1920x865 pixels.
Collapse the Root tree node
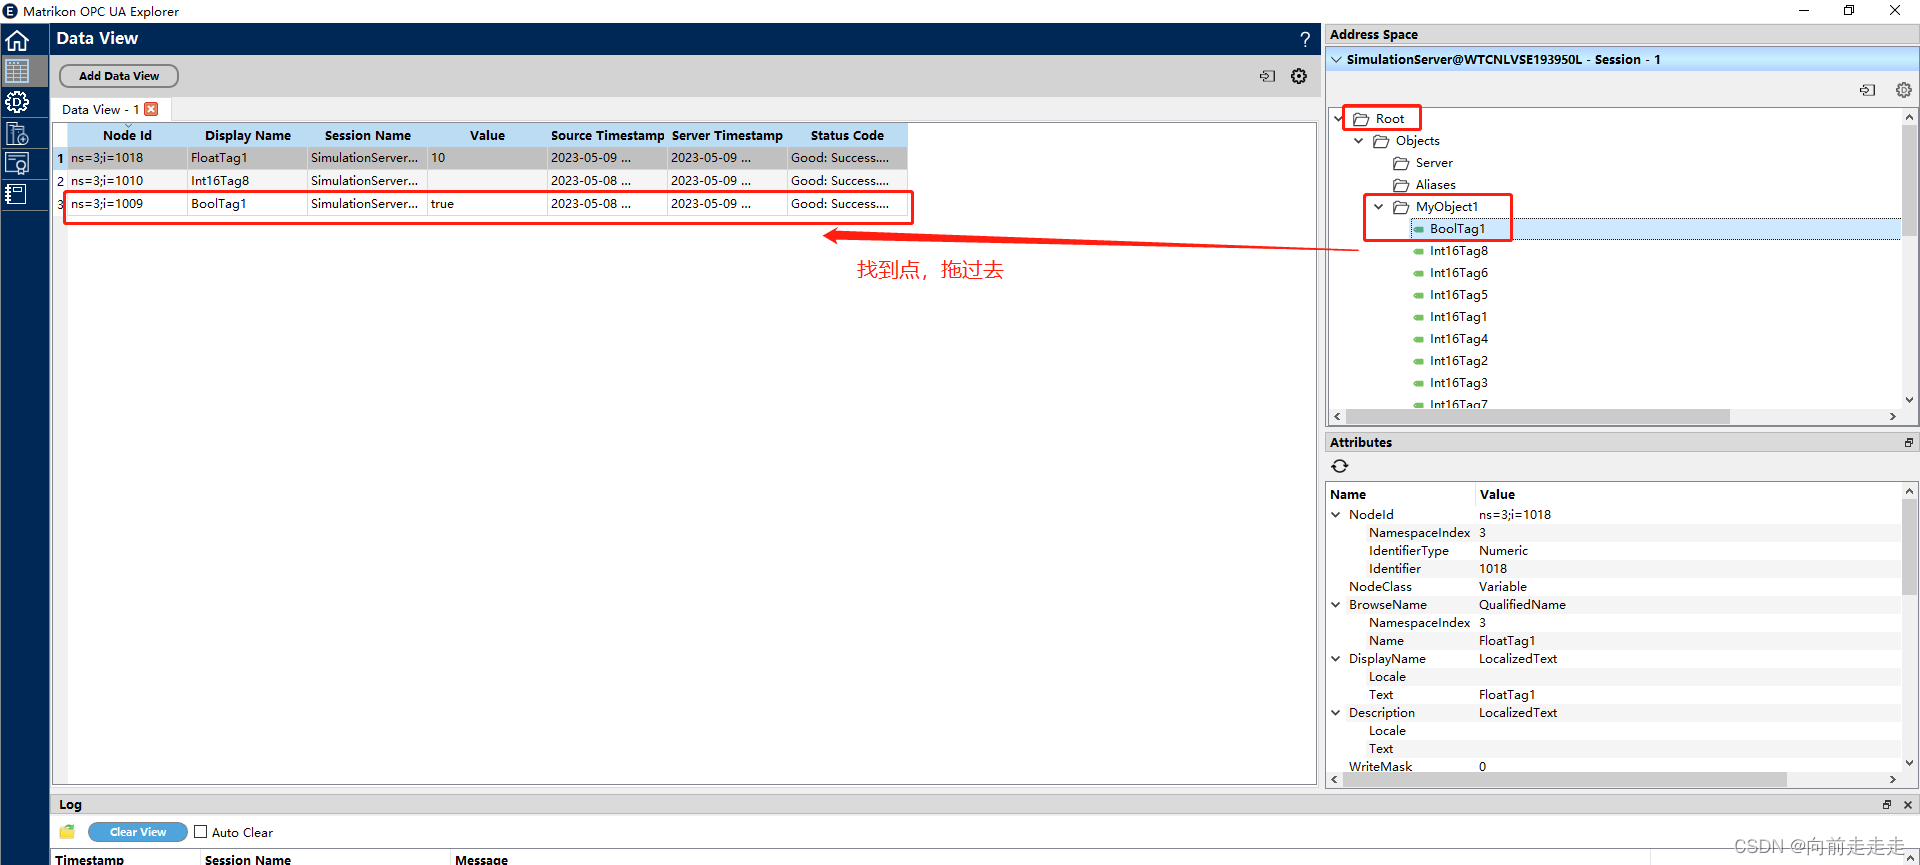pos(1339,118)
